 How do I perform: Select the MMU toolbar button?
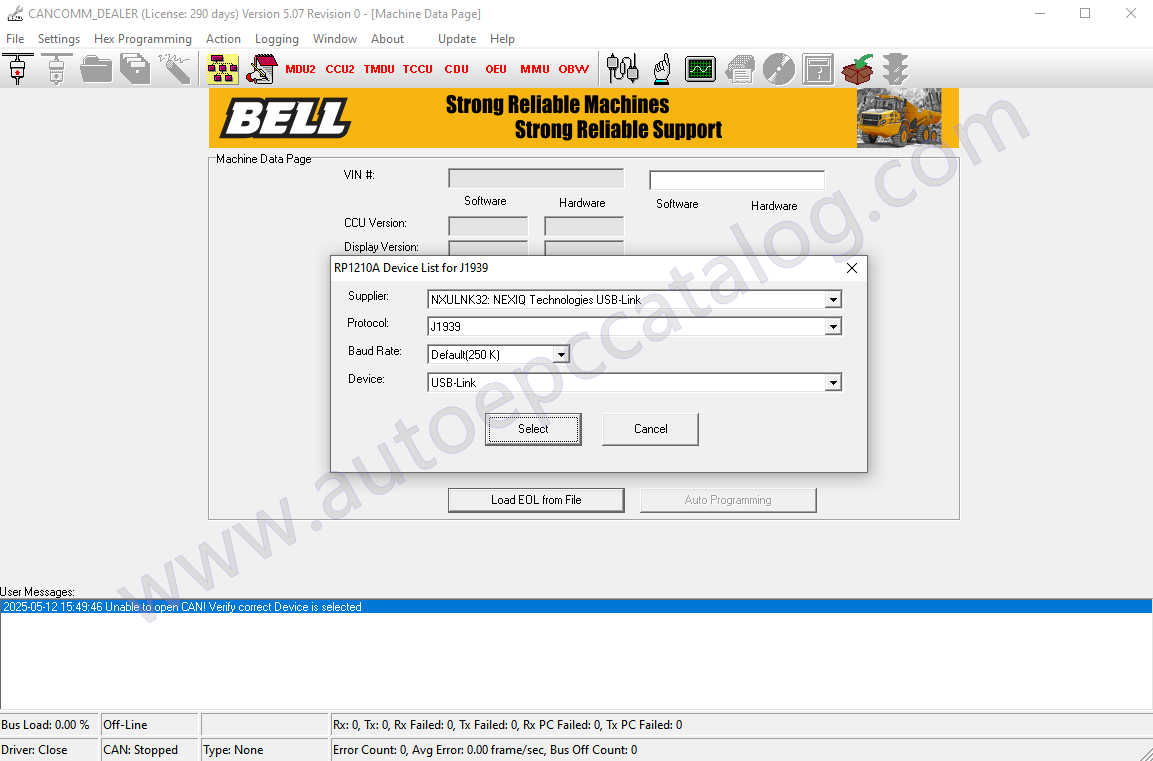coord(535,69)
